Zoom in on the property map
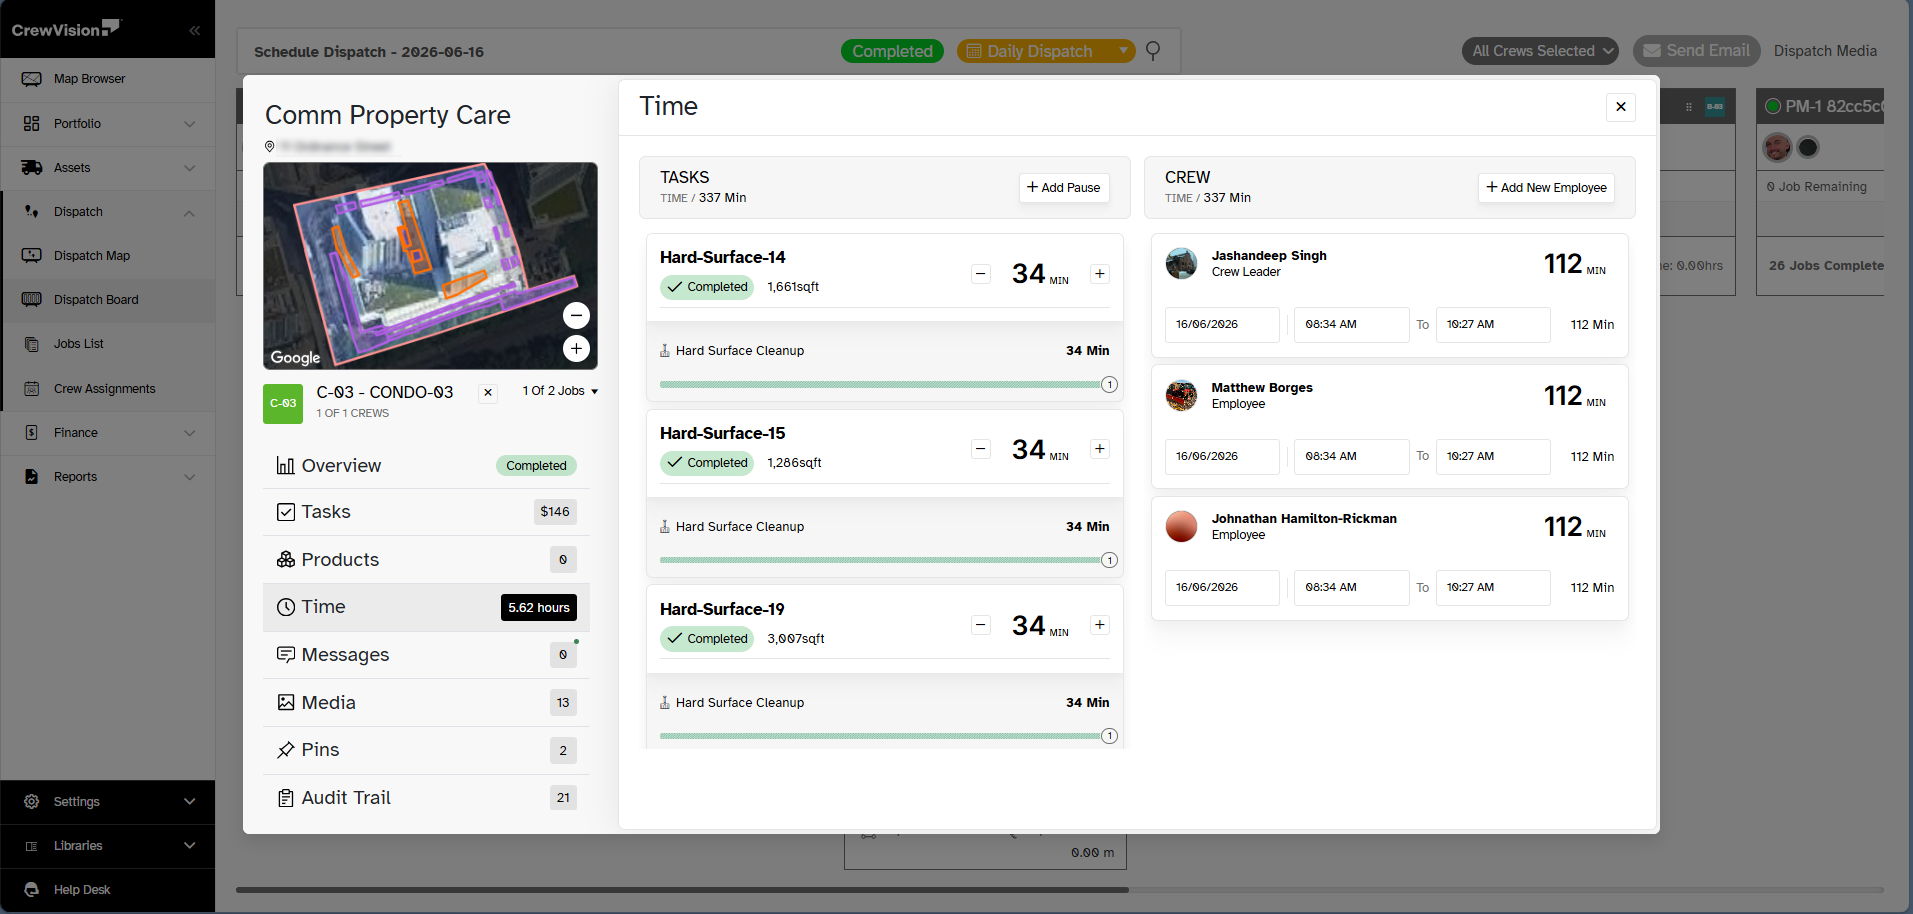The width and height of the screenshot is (1913, 914). [576, 349]
